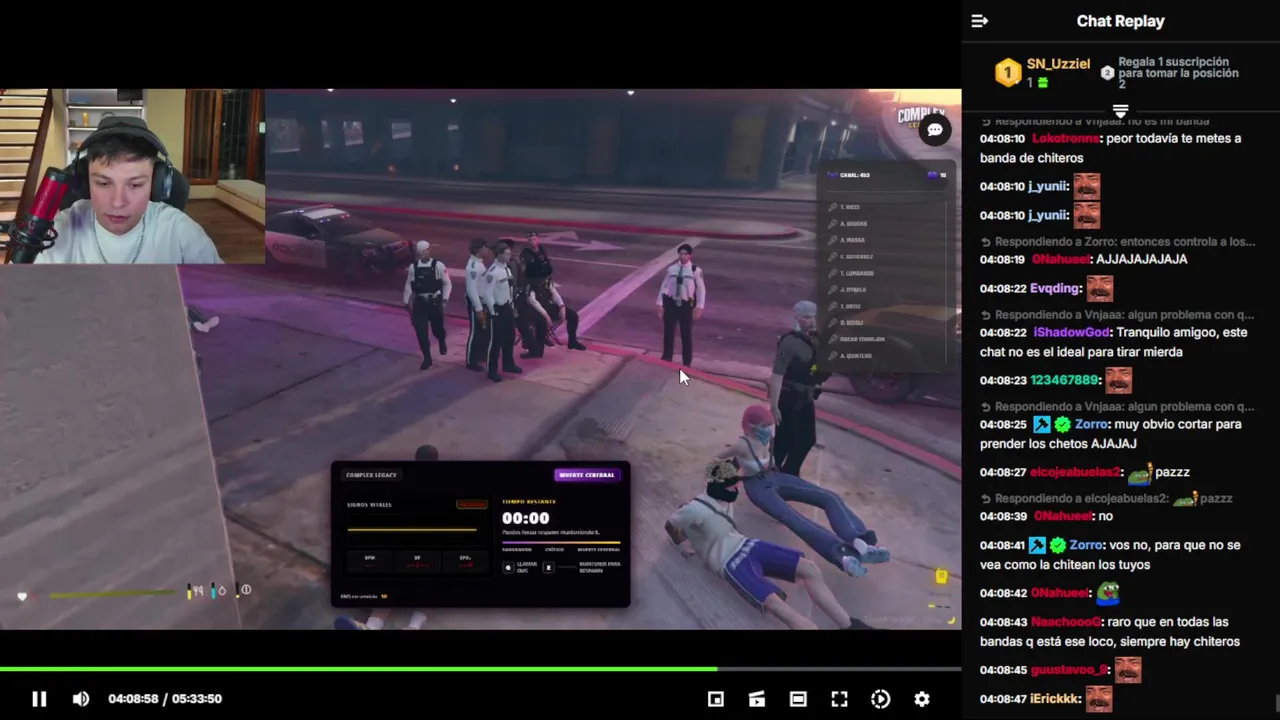Click the blue moderator badge at 04:08:41
The height and width of the screenshot is (720, 1280).
[1038, 546]
